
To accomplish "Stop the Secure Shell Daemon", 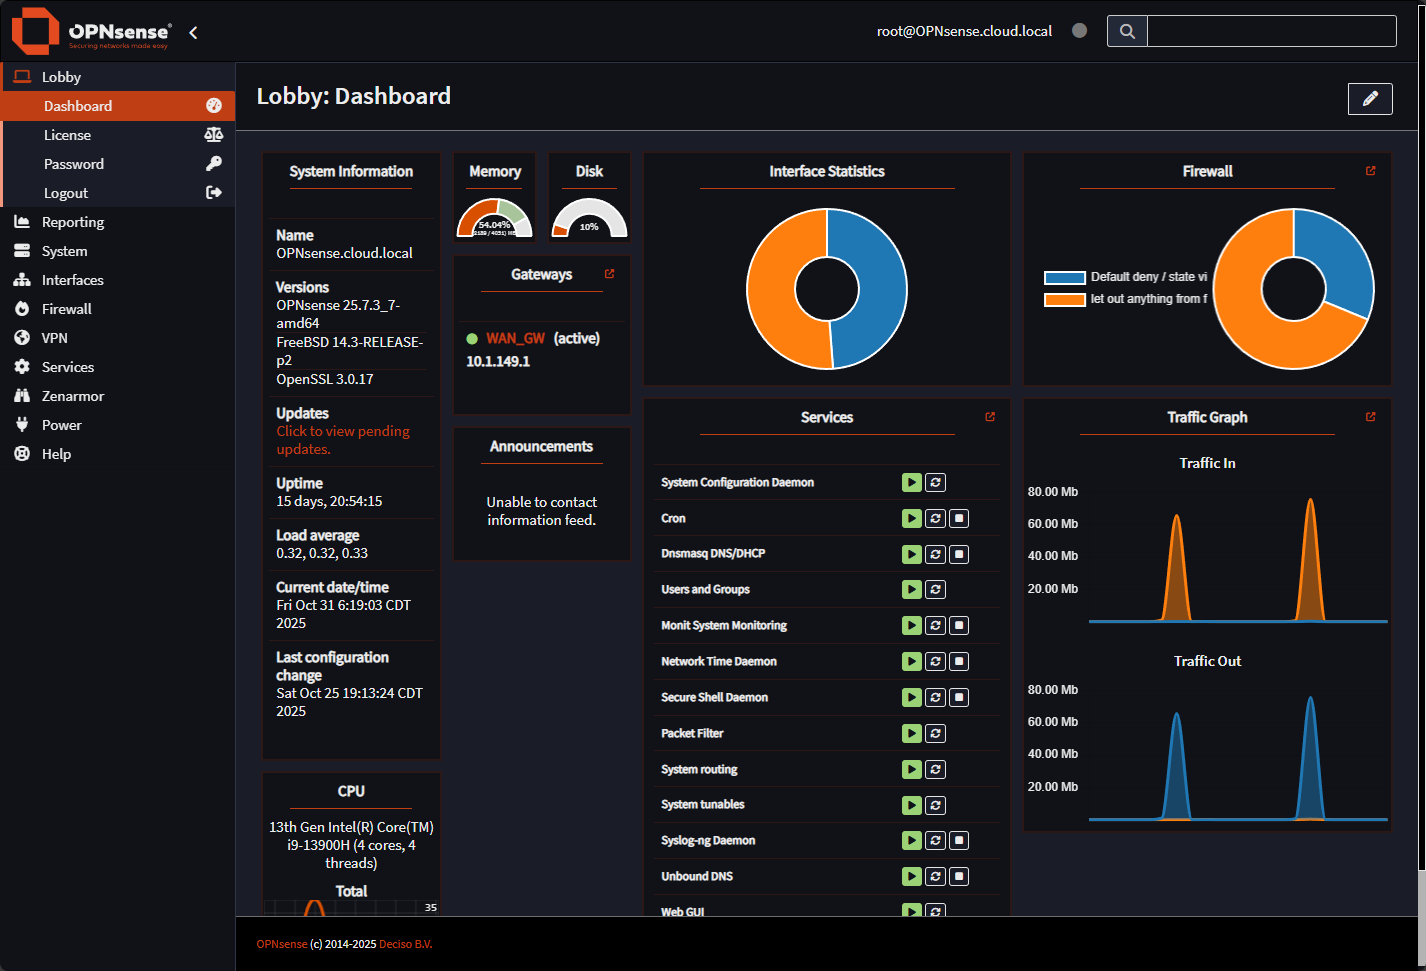I will (x=959, y=698).
